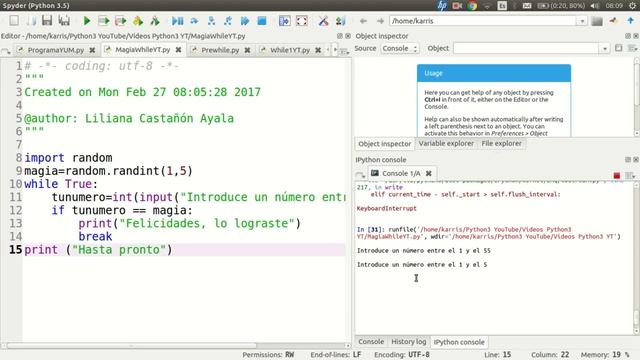
Task: Save the current file
Action: 47,20
